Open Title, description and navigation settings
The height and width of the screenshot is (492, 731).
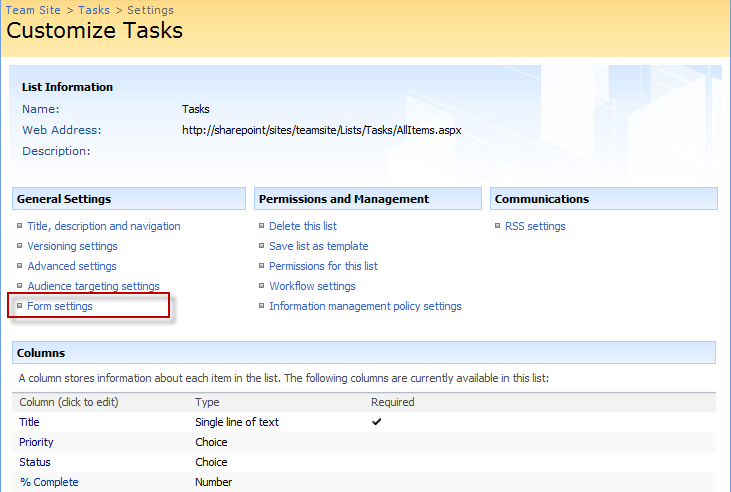(103, 226)
